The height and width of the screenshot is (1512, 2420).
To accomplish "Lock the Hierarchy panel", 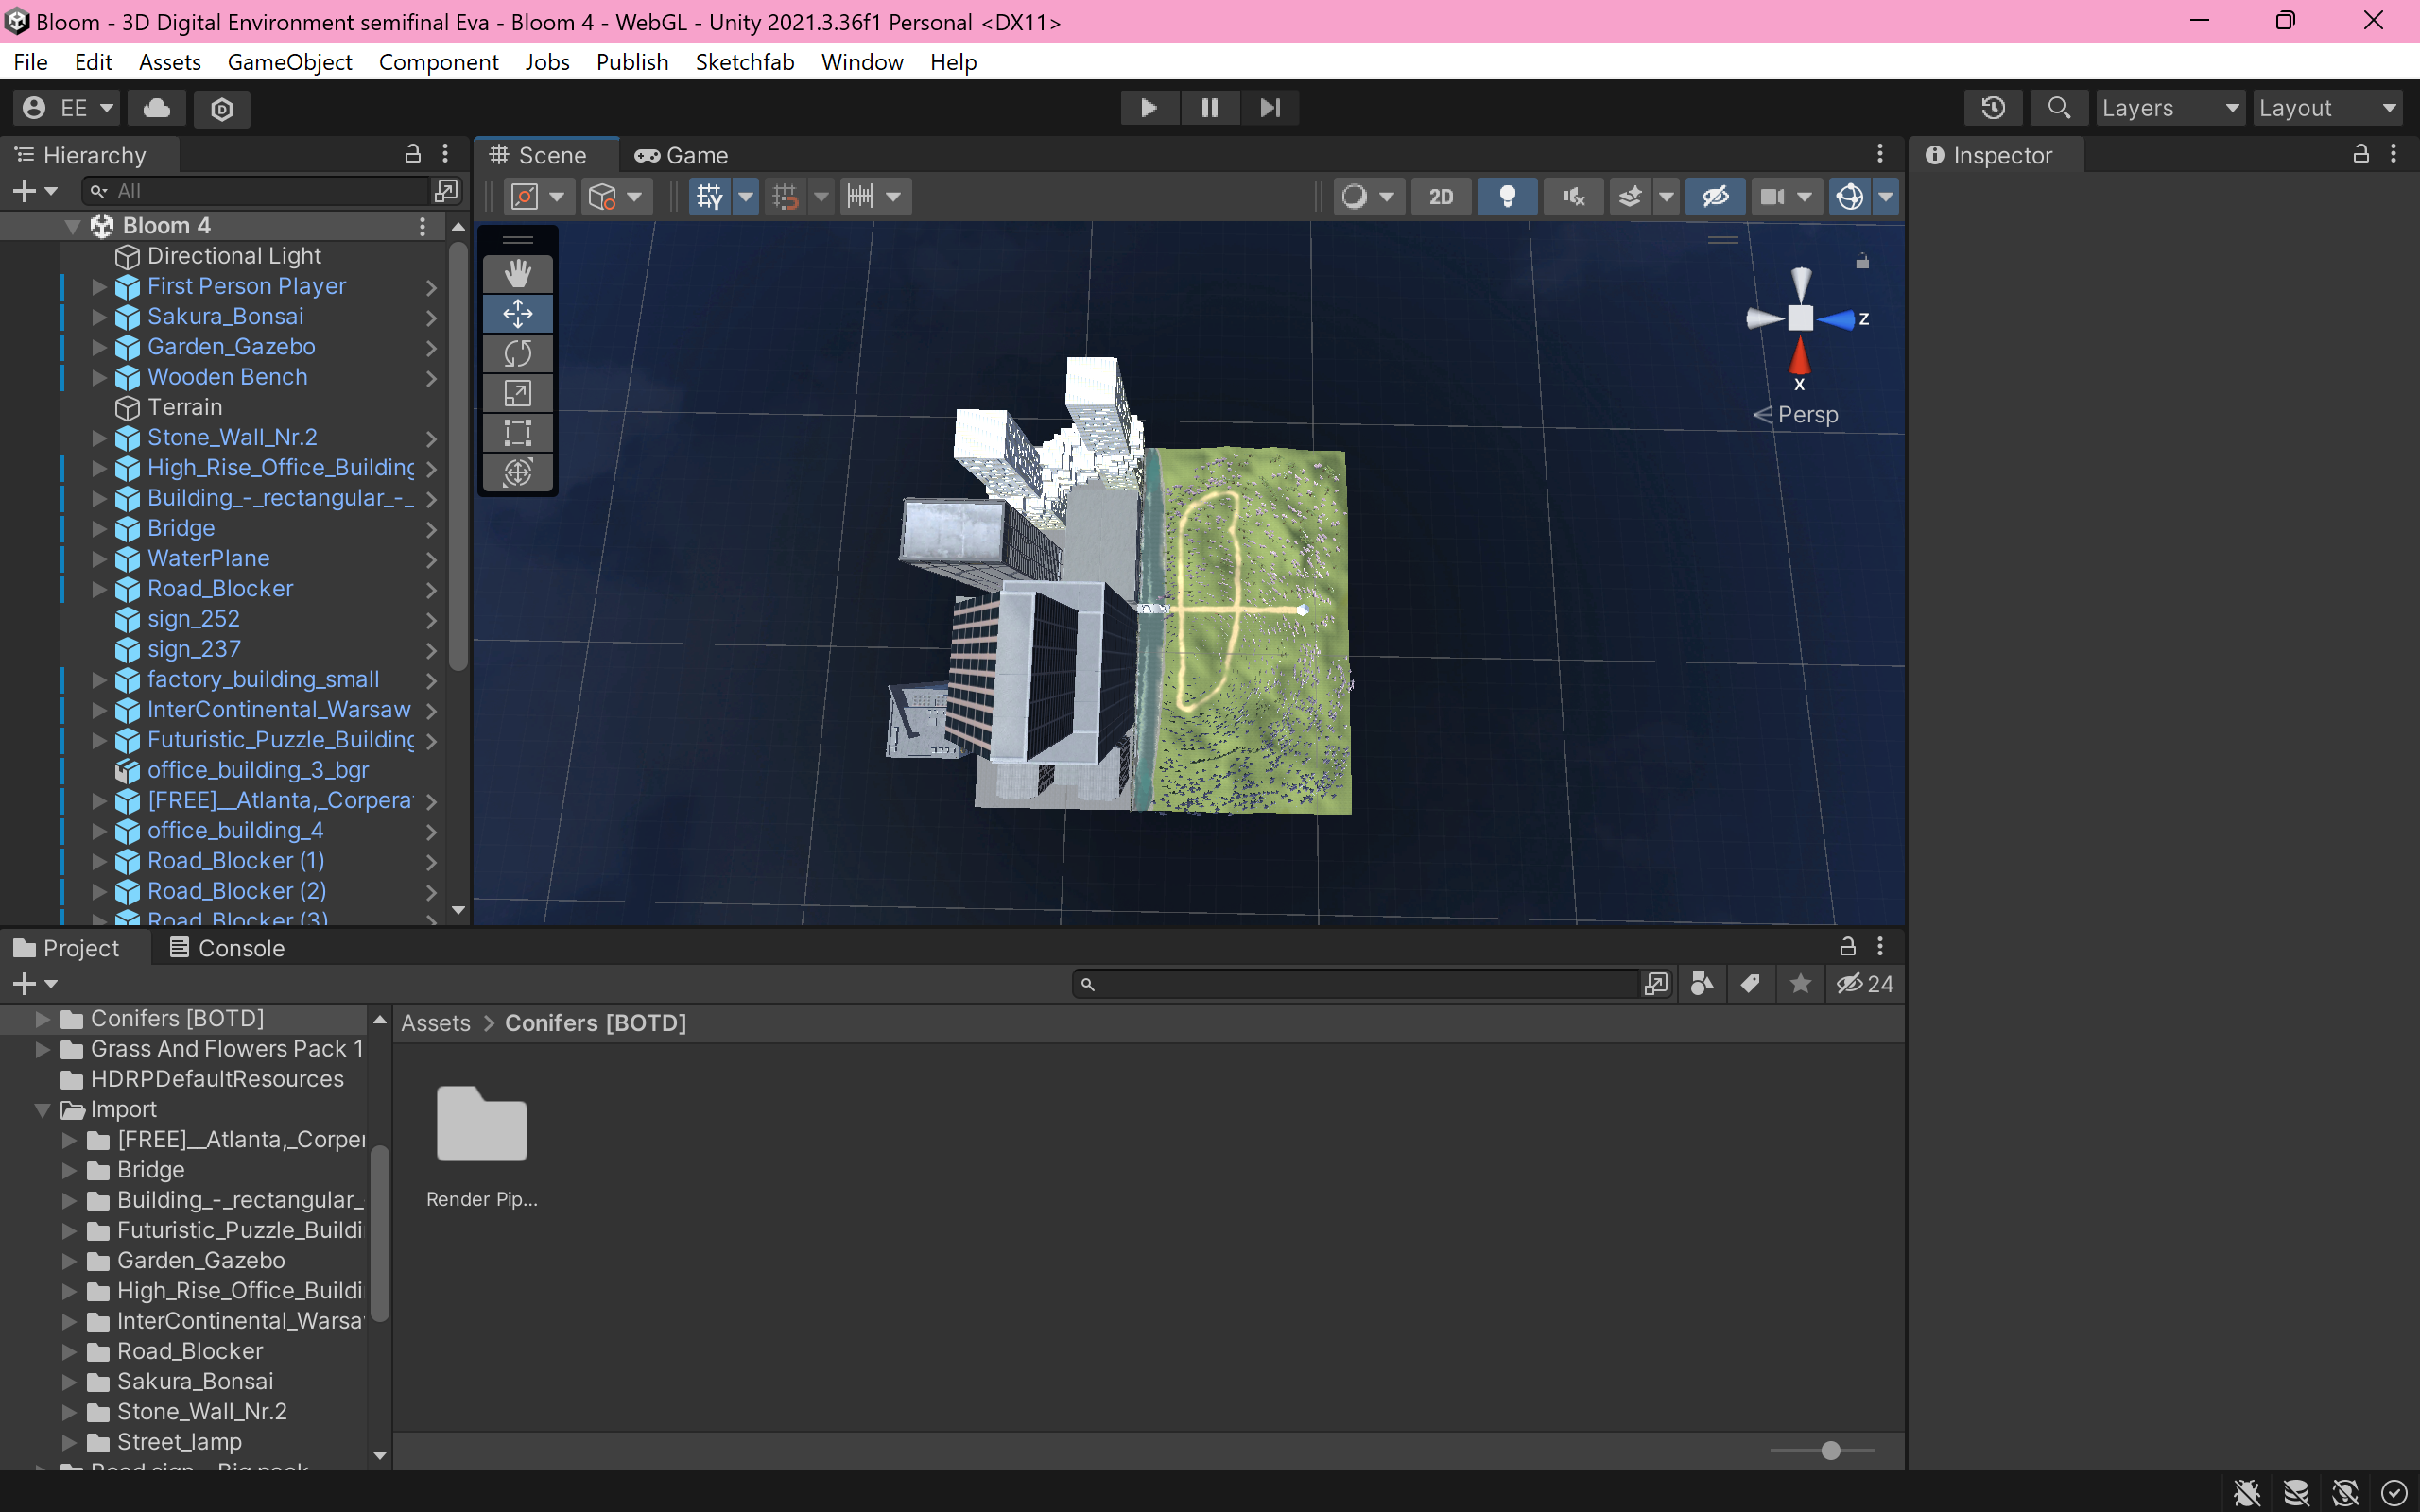I will pos(413,154).
